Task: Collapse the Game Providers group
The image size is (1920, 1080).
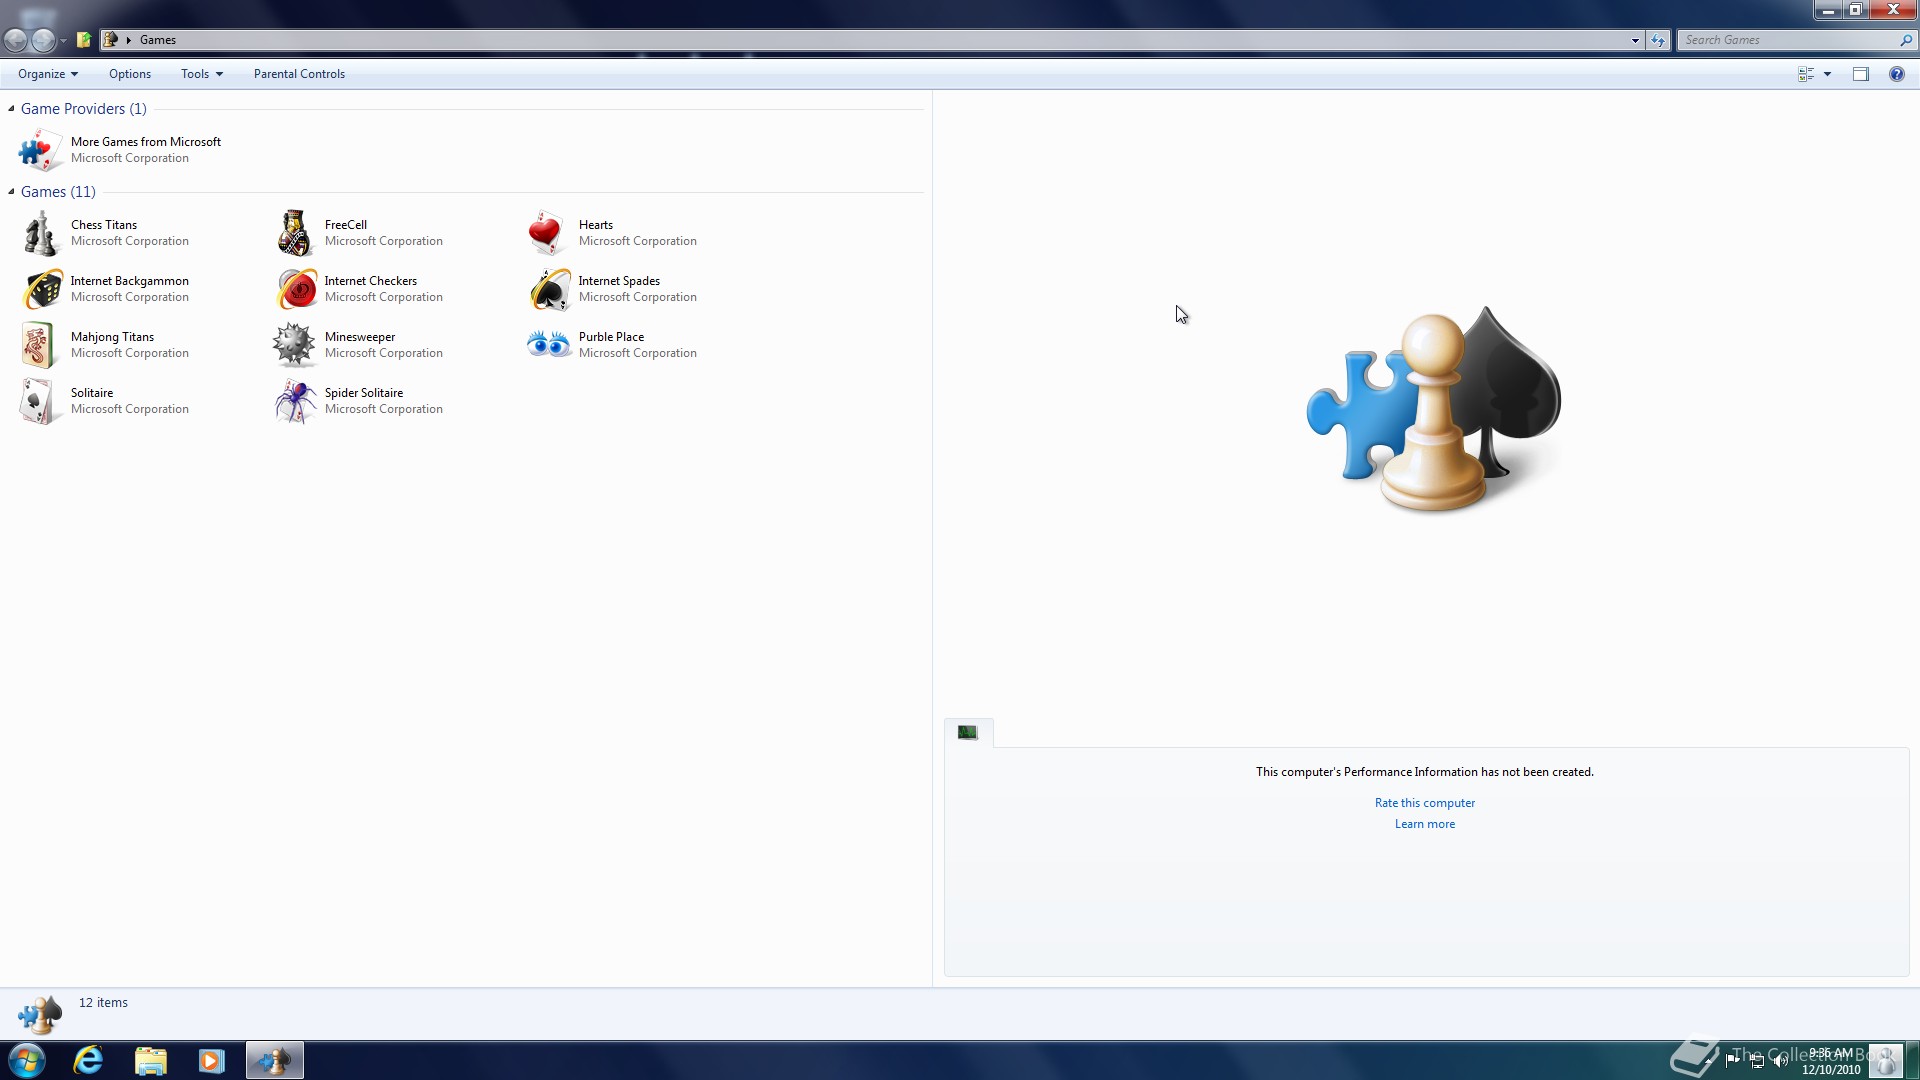Action: coord(11,108)
